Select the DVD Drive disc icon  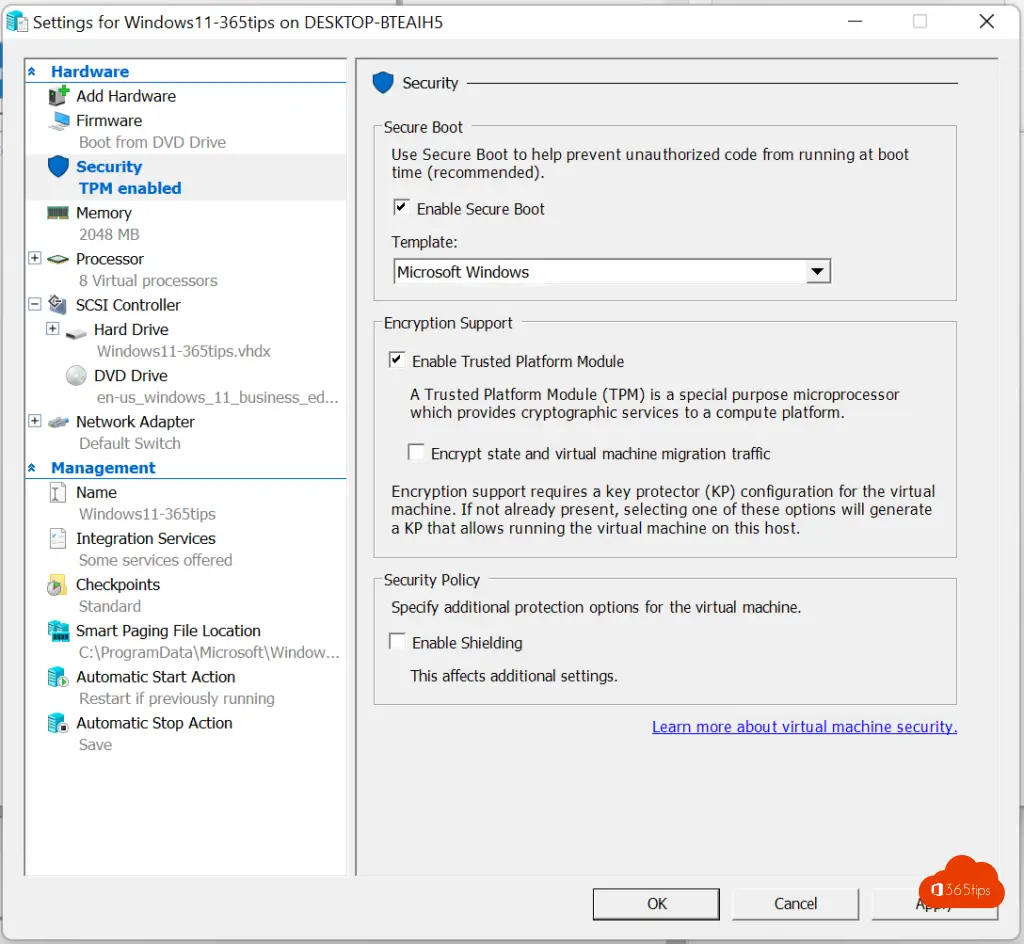[x=76, y=376]
